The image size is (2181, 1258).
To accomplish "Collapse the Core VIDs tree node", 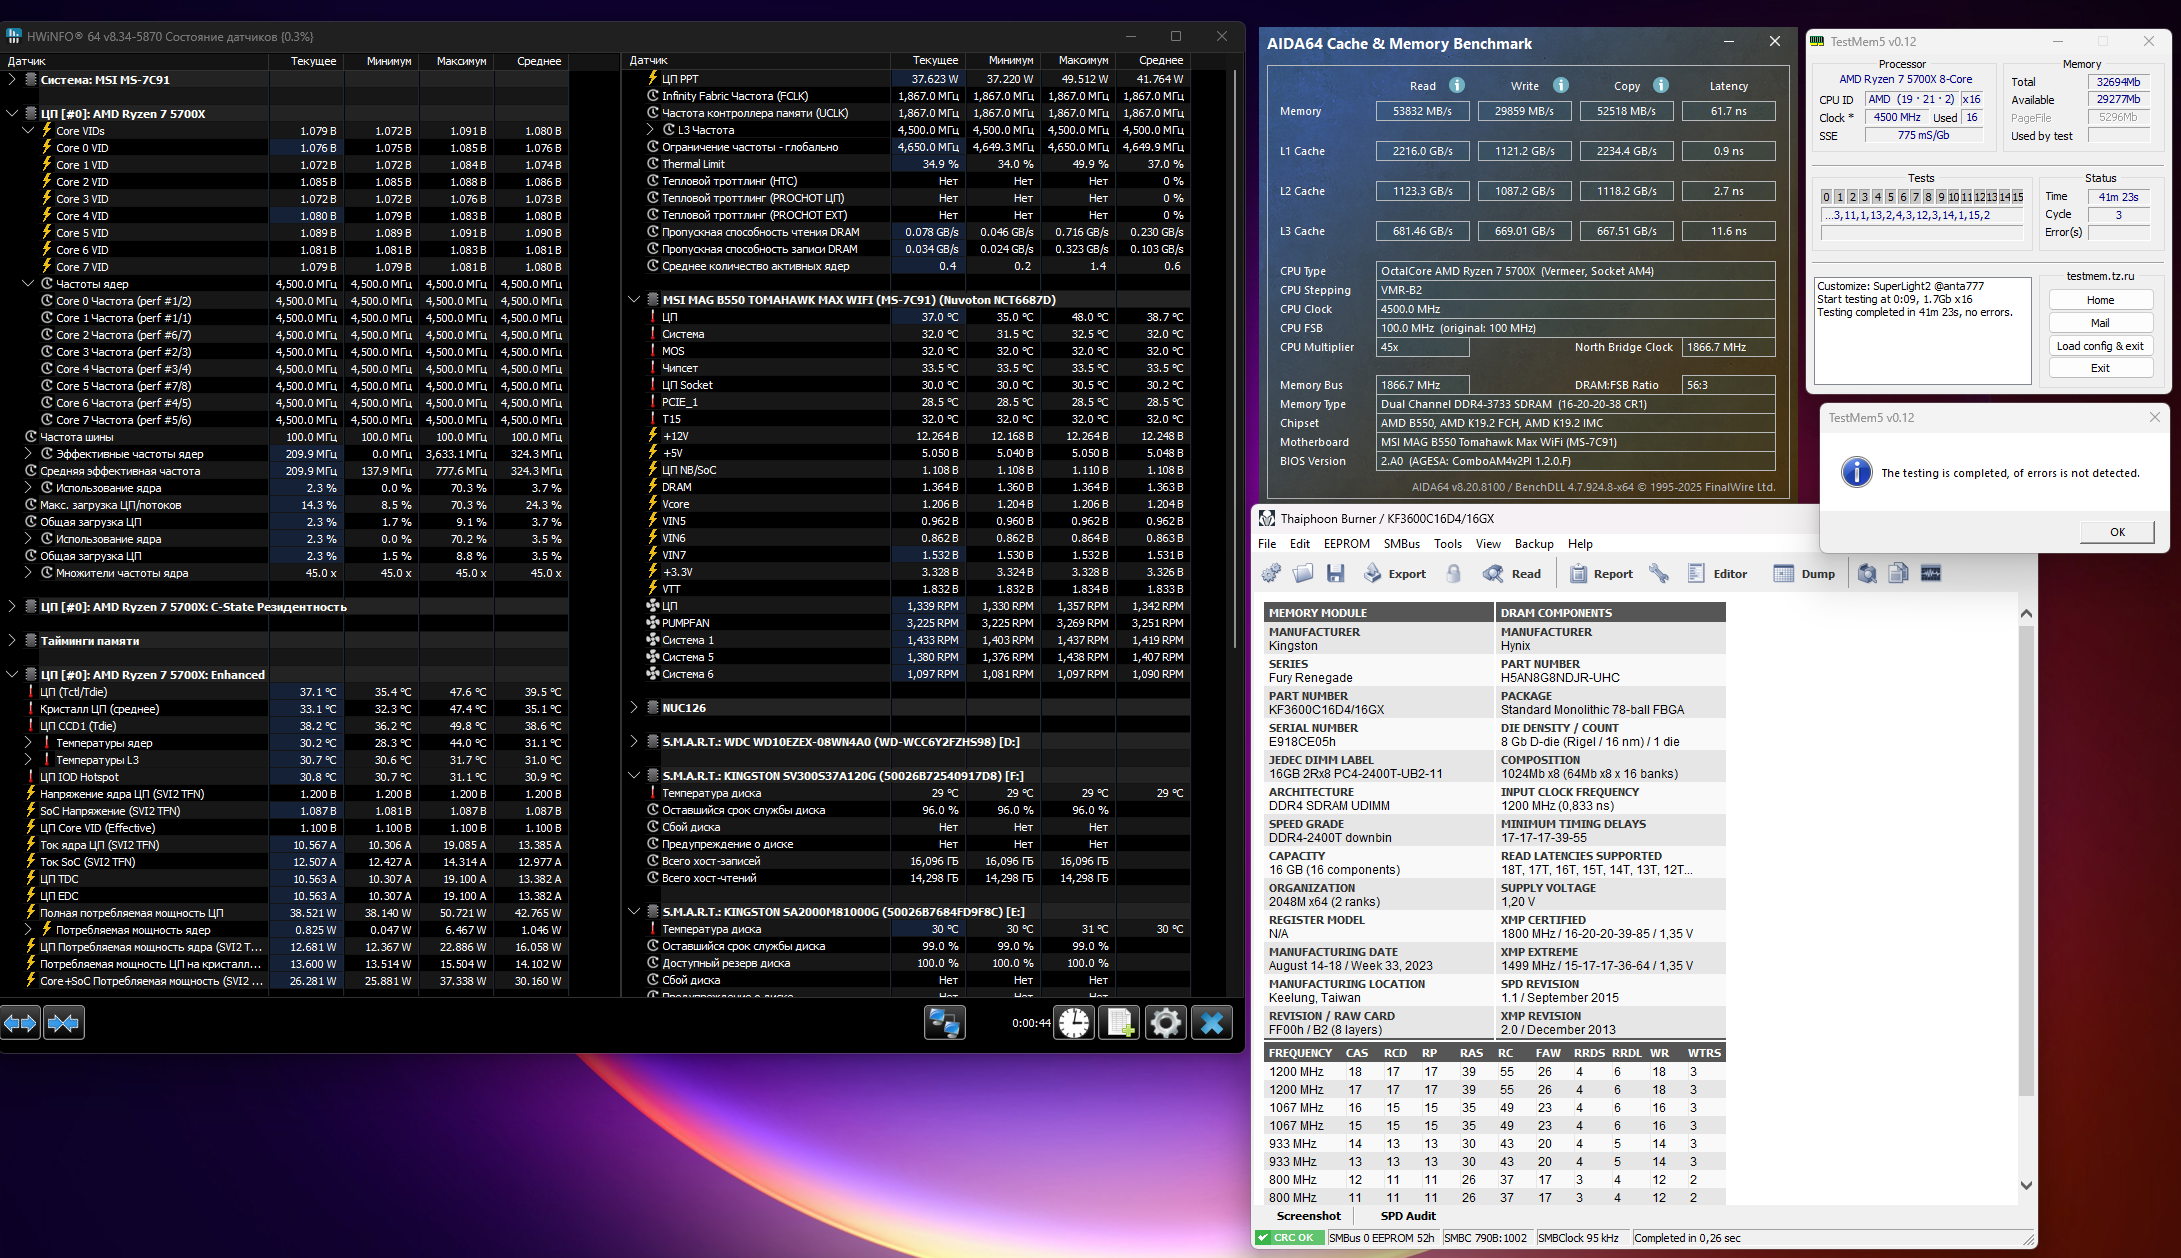I will 28,131.
